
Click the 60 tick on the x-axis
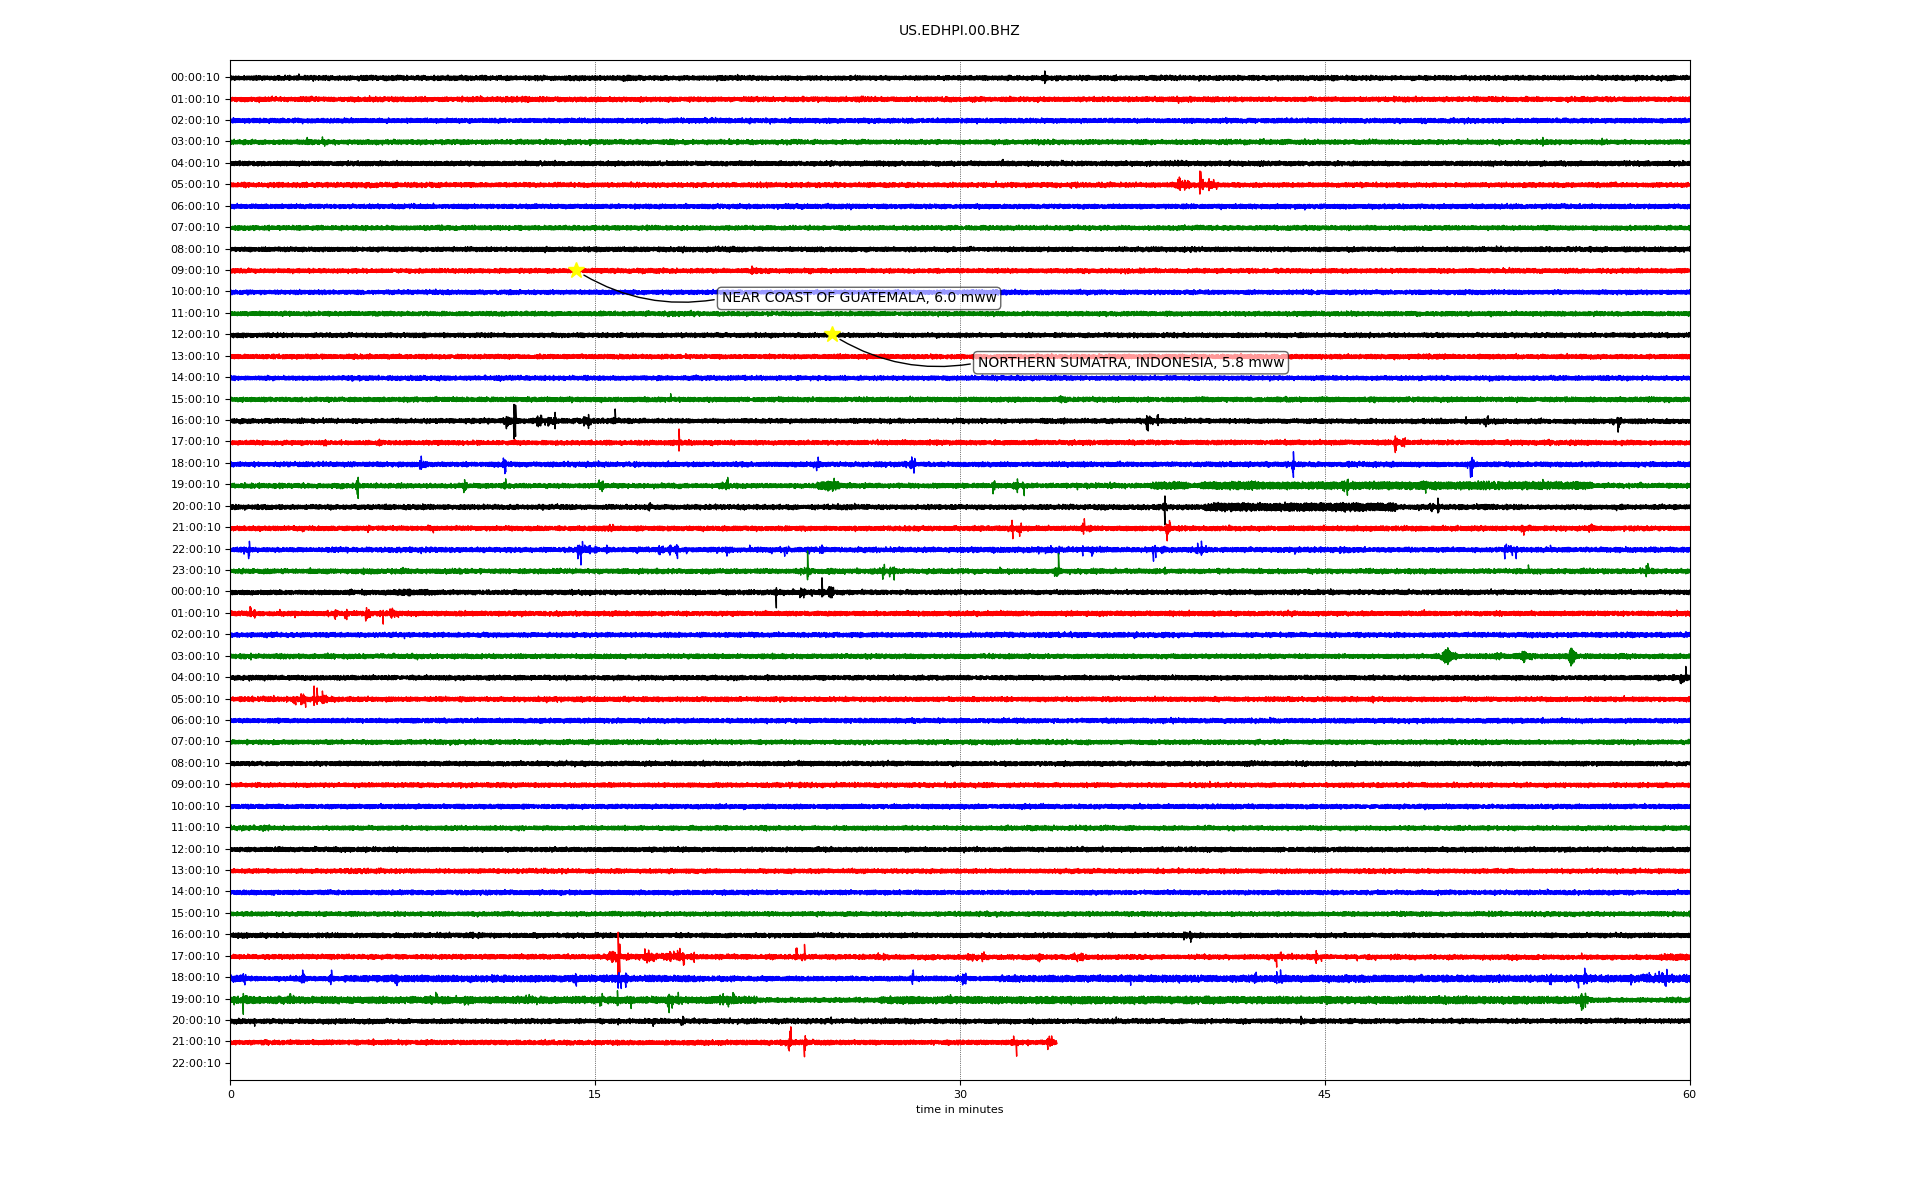point(1689,1094)
